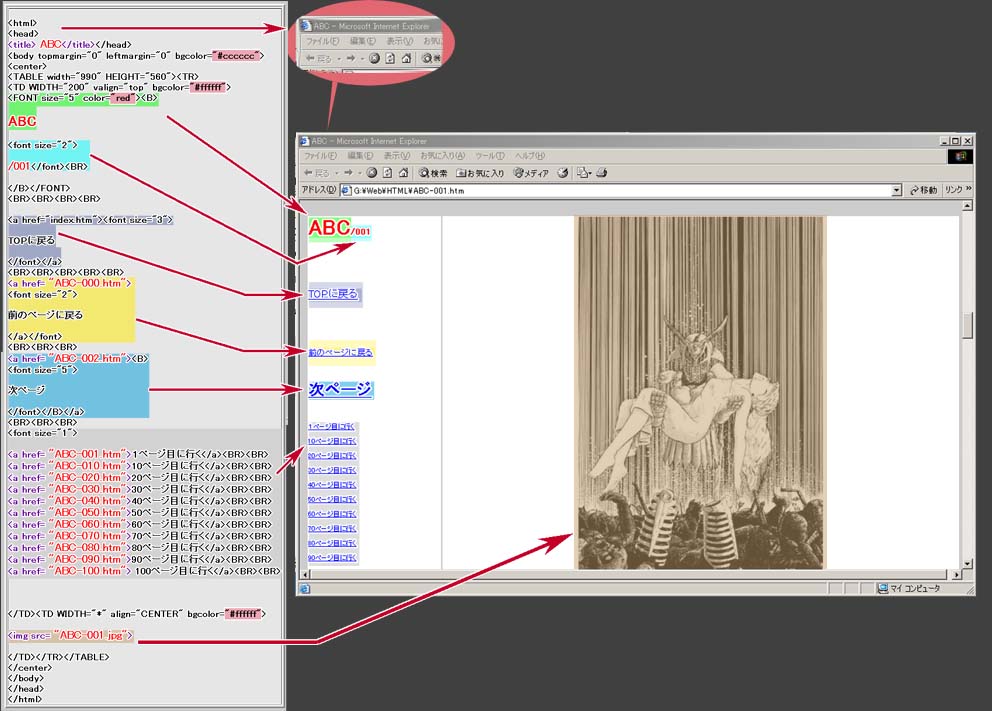The width and height of the screenshot is (992, 711).
Task: Open the Favorites (お気に入り) menu in menu bar
Action: point(442,156)
